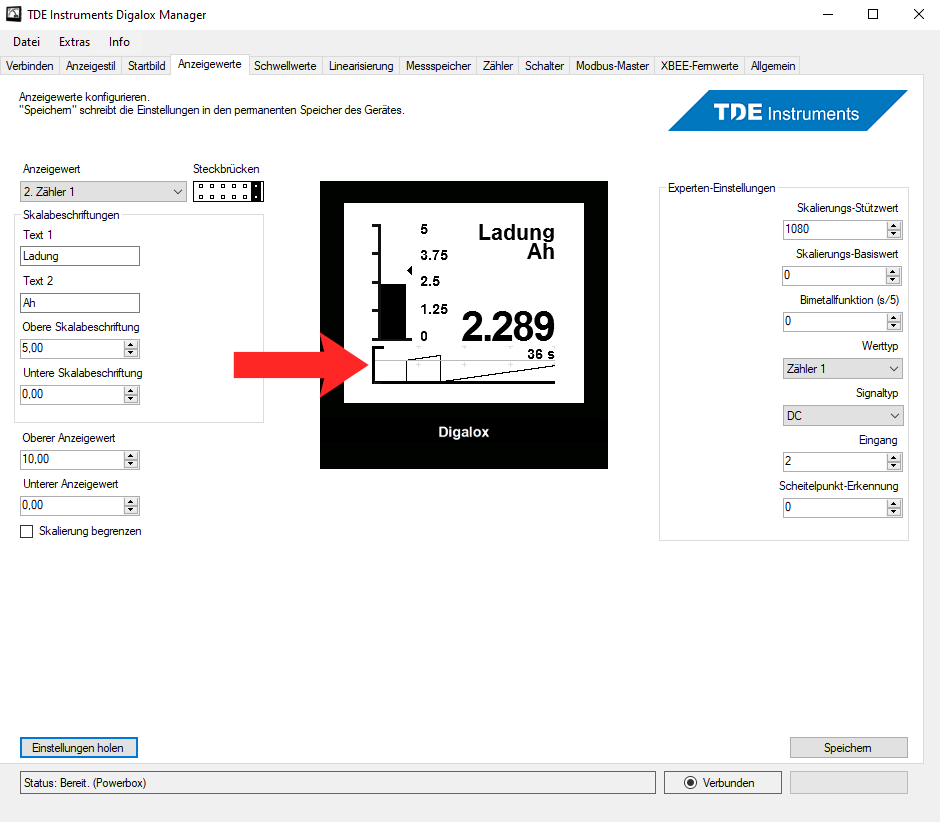The image size is (940, 822).
Task: Toggle the Verbunden connection indicator
Action: pyautogui.click(x=722, y=782)
